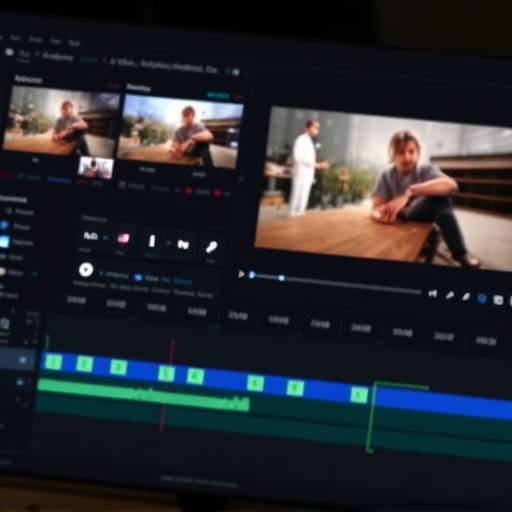Open the fourth menu in the top menu bar
512x512 pixels.
coord(74,43)
